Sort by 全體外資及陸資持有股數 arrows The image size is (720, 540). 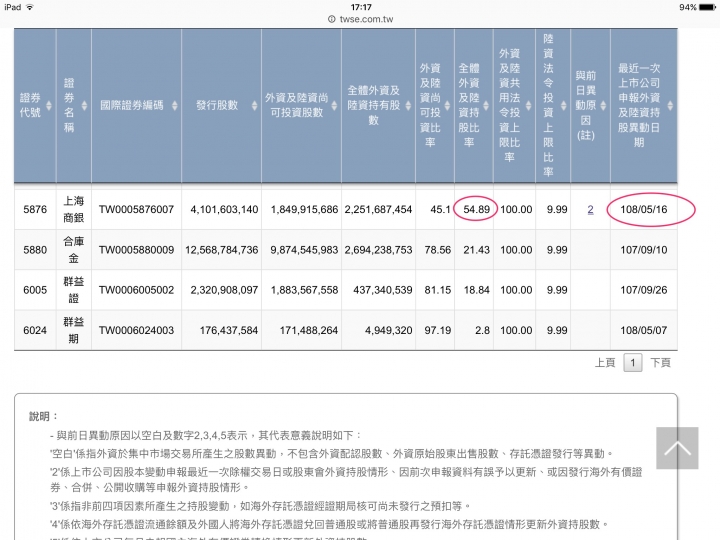(x=408, y=105)
